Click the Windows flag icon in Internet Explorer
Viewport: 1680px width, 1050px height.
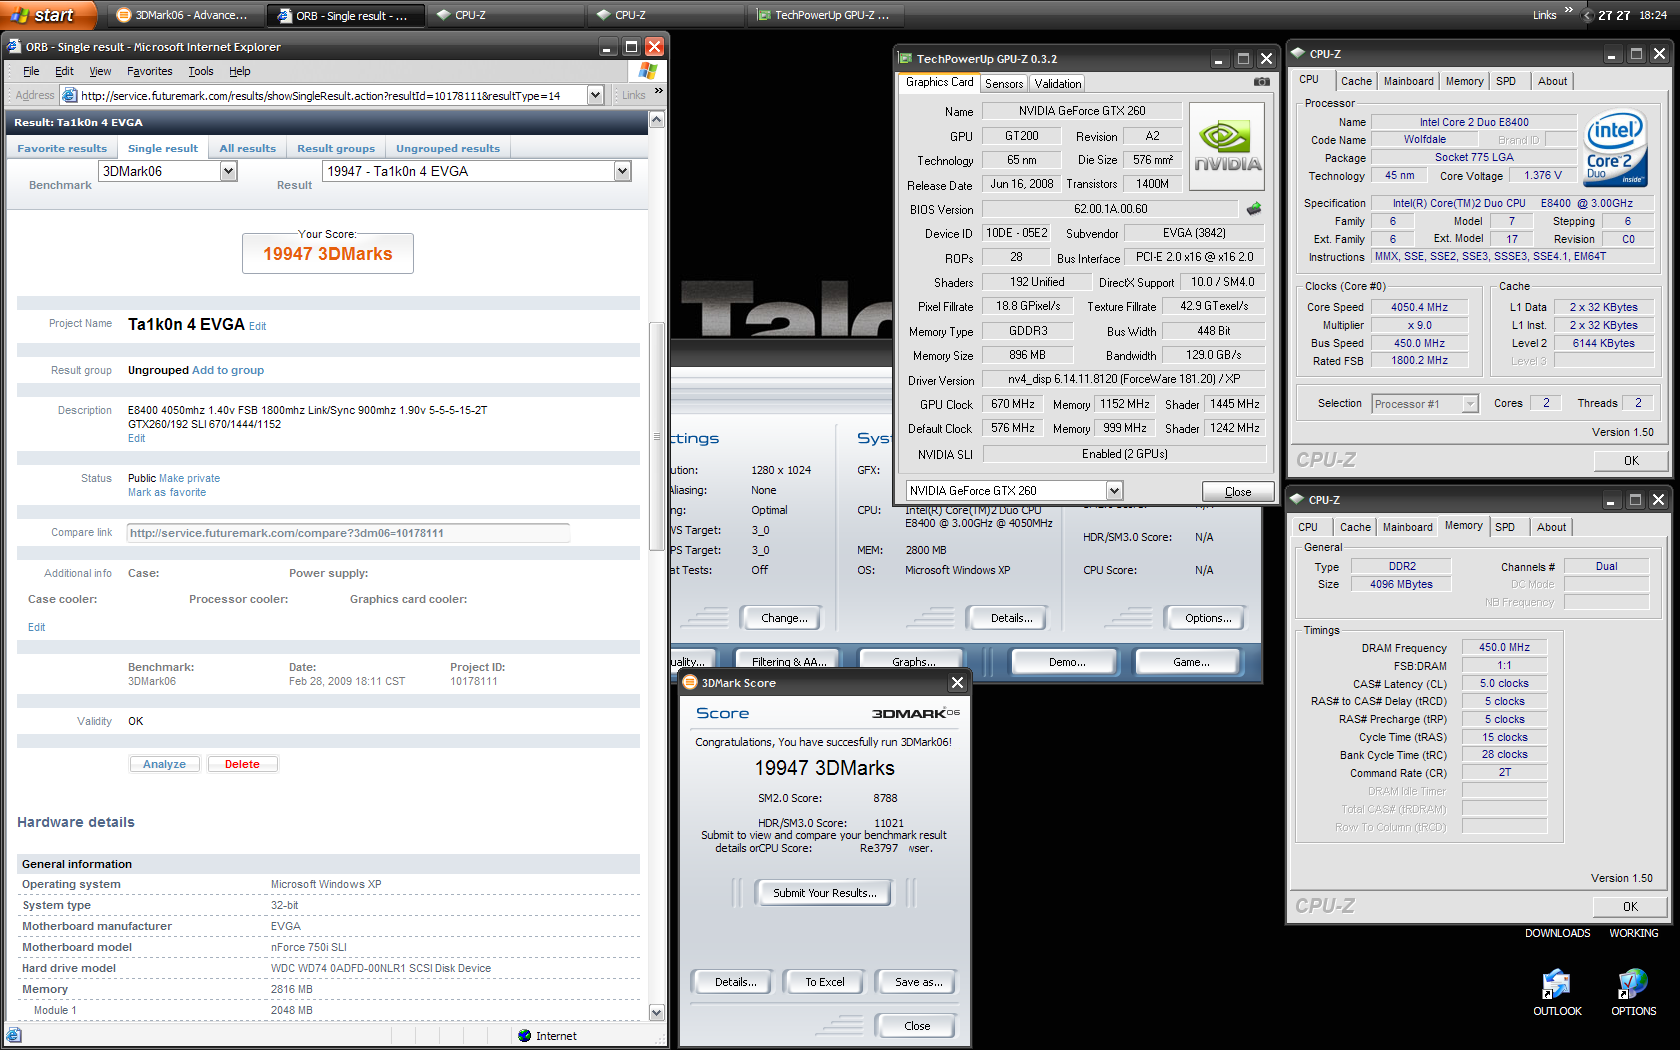(648, 71)
